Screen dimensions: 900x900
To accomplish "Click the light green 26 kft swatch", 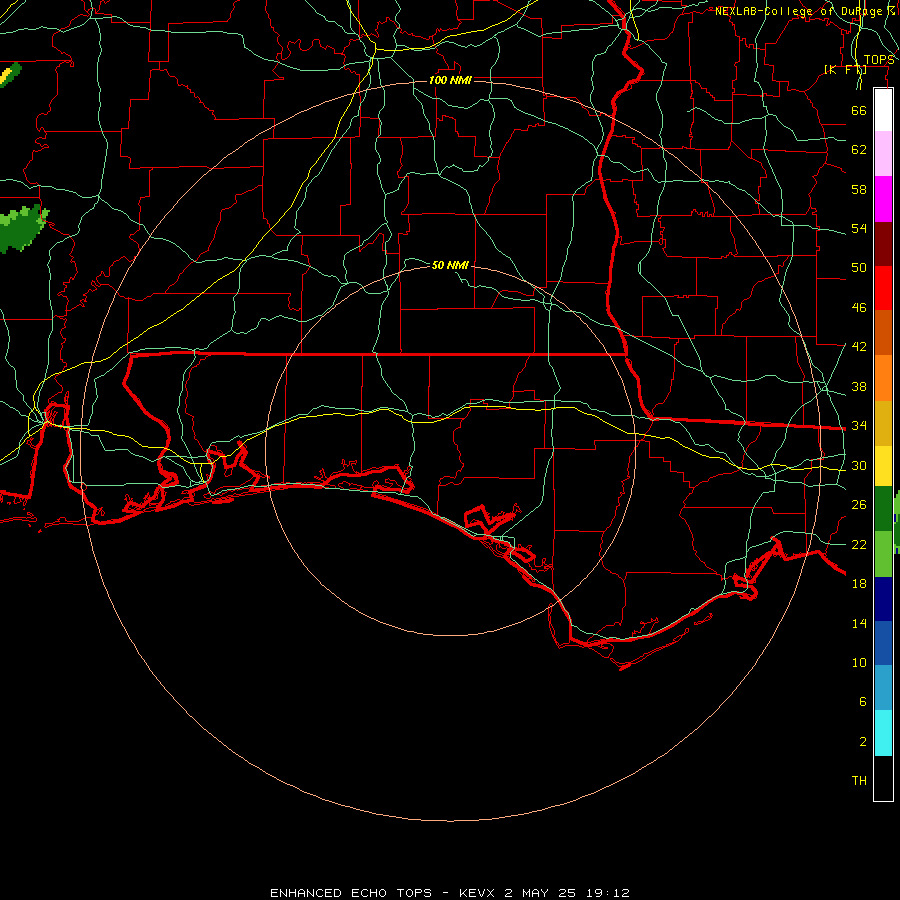I will point(883,554).
